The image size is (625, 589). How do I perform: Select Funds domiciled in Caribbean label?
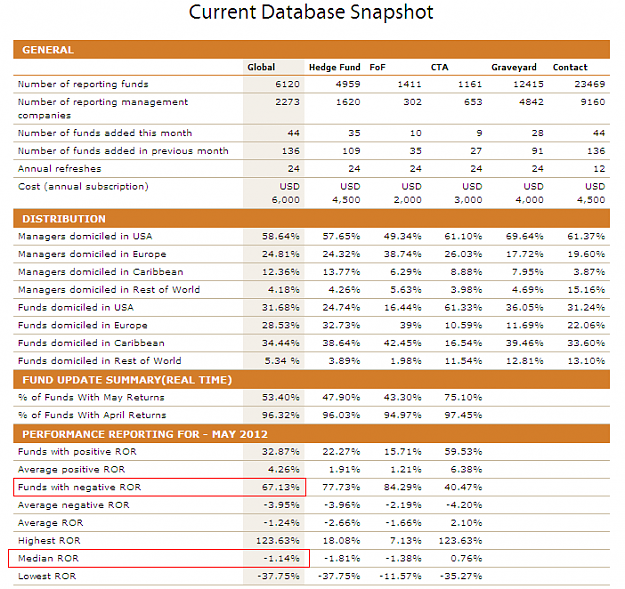point(91,343)
